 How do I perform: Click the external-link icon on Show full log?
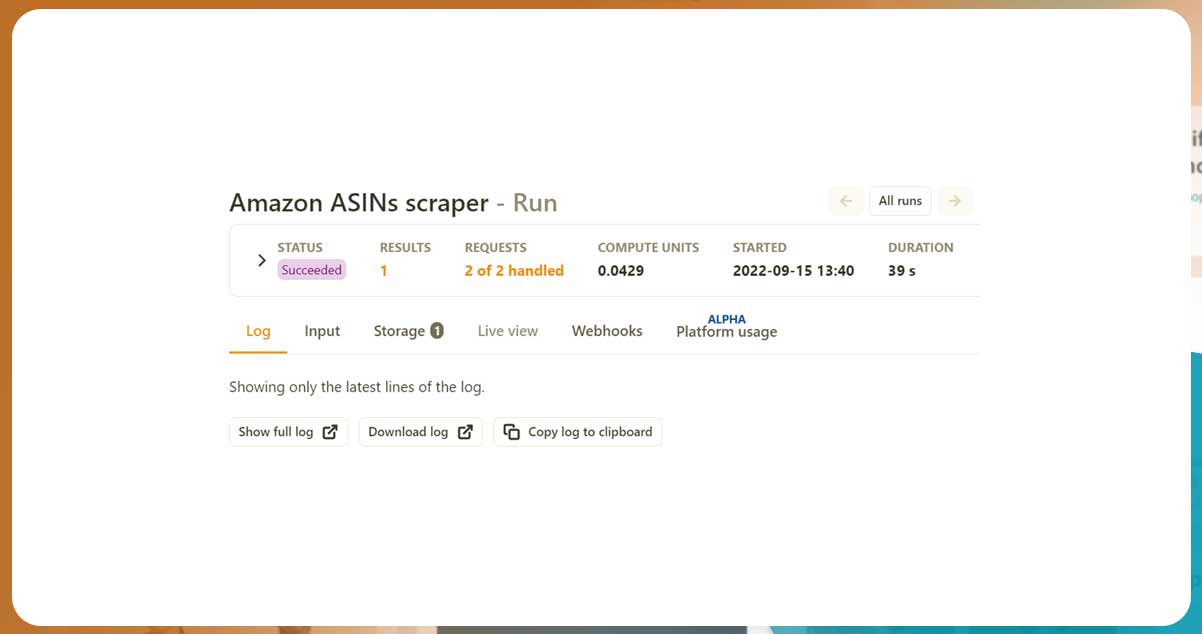pos(330,432)
